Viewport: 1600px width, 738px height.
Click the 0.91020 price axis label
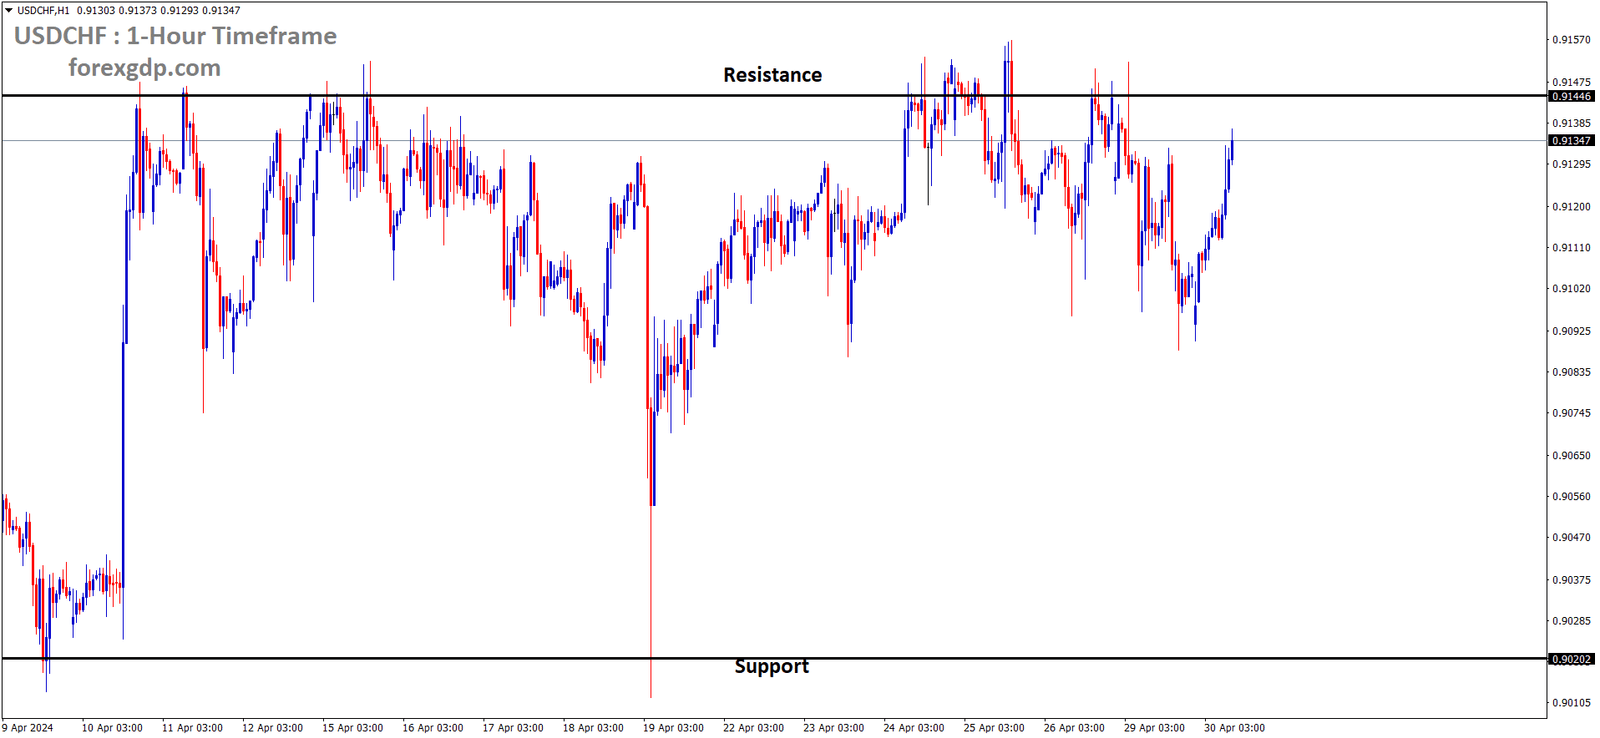1571,289
